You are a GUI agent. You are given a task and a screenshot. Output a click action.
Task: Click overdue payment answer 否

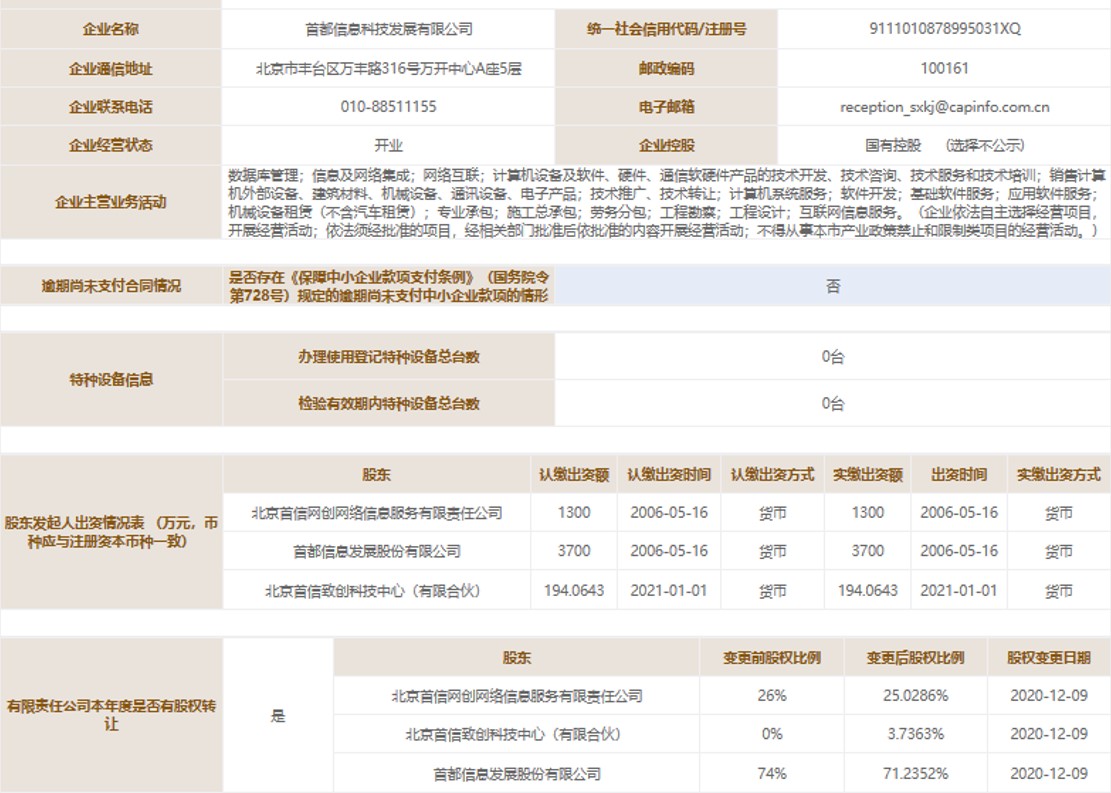833,286
